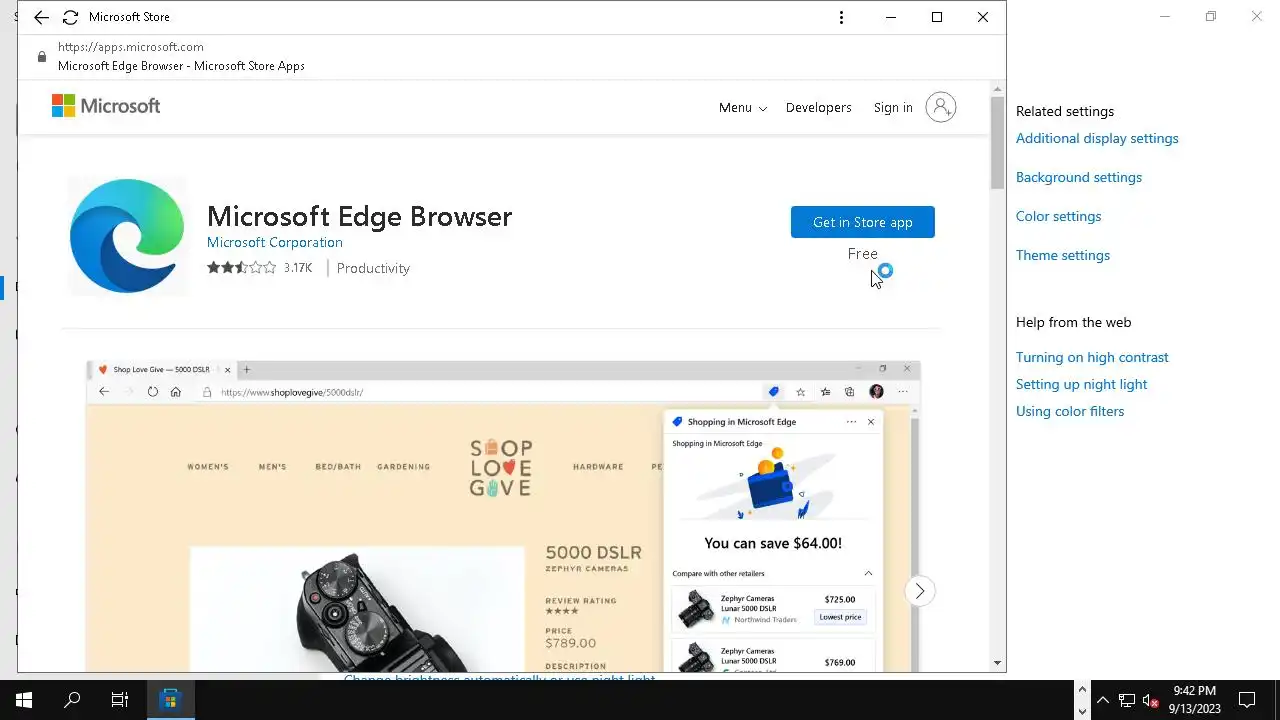Open the notification center icon
The height and width of the screenshot is (720, 1280).
pyautogui.click(x=1247, y=700)
